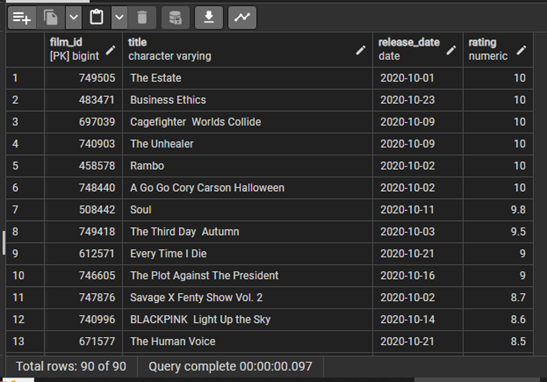Click the Download results icon
547x382 pixels.
point(209,17)
